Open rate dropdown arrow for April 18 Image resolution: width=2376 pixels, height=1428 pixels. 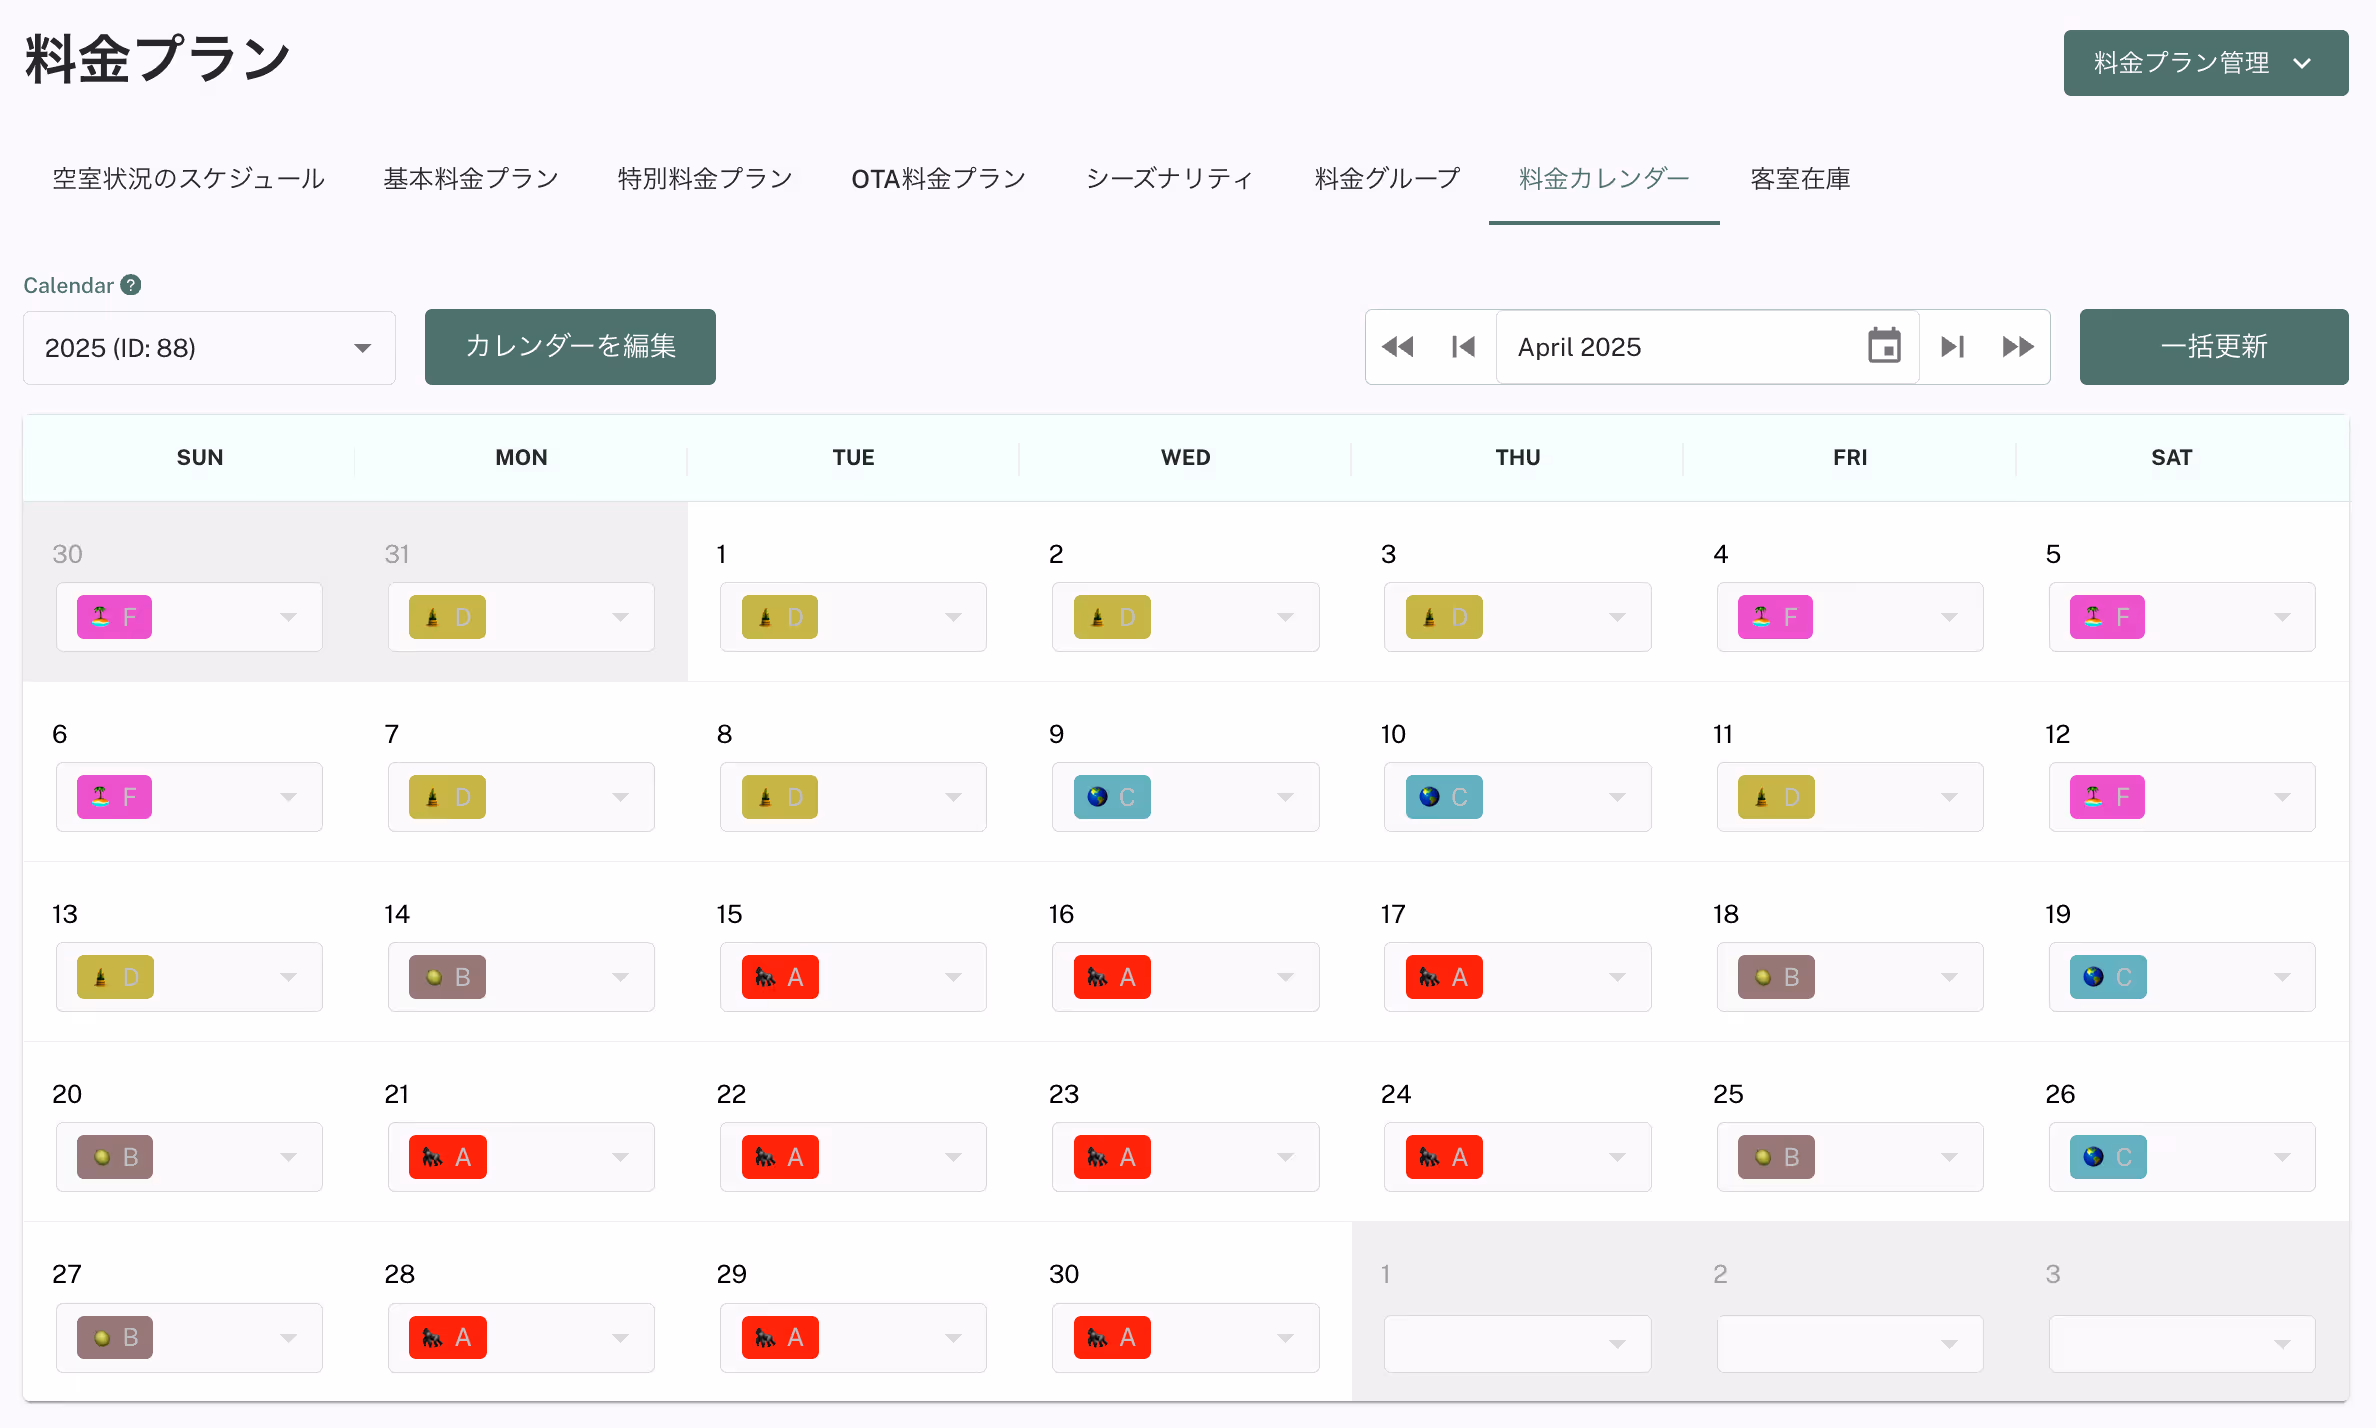tap(1949, 977)
